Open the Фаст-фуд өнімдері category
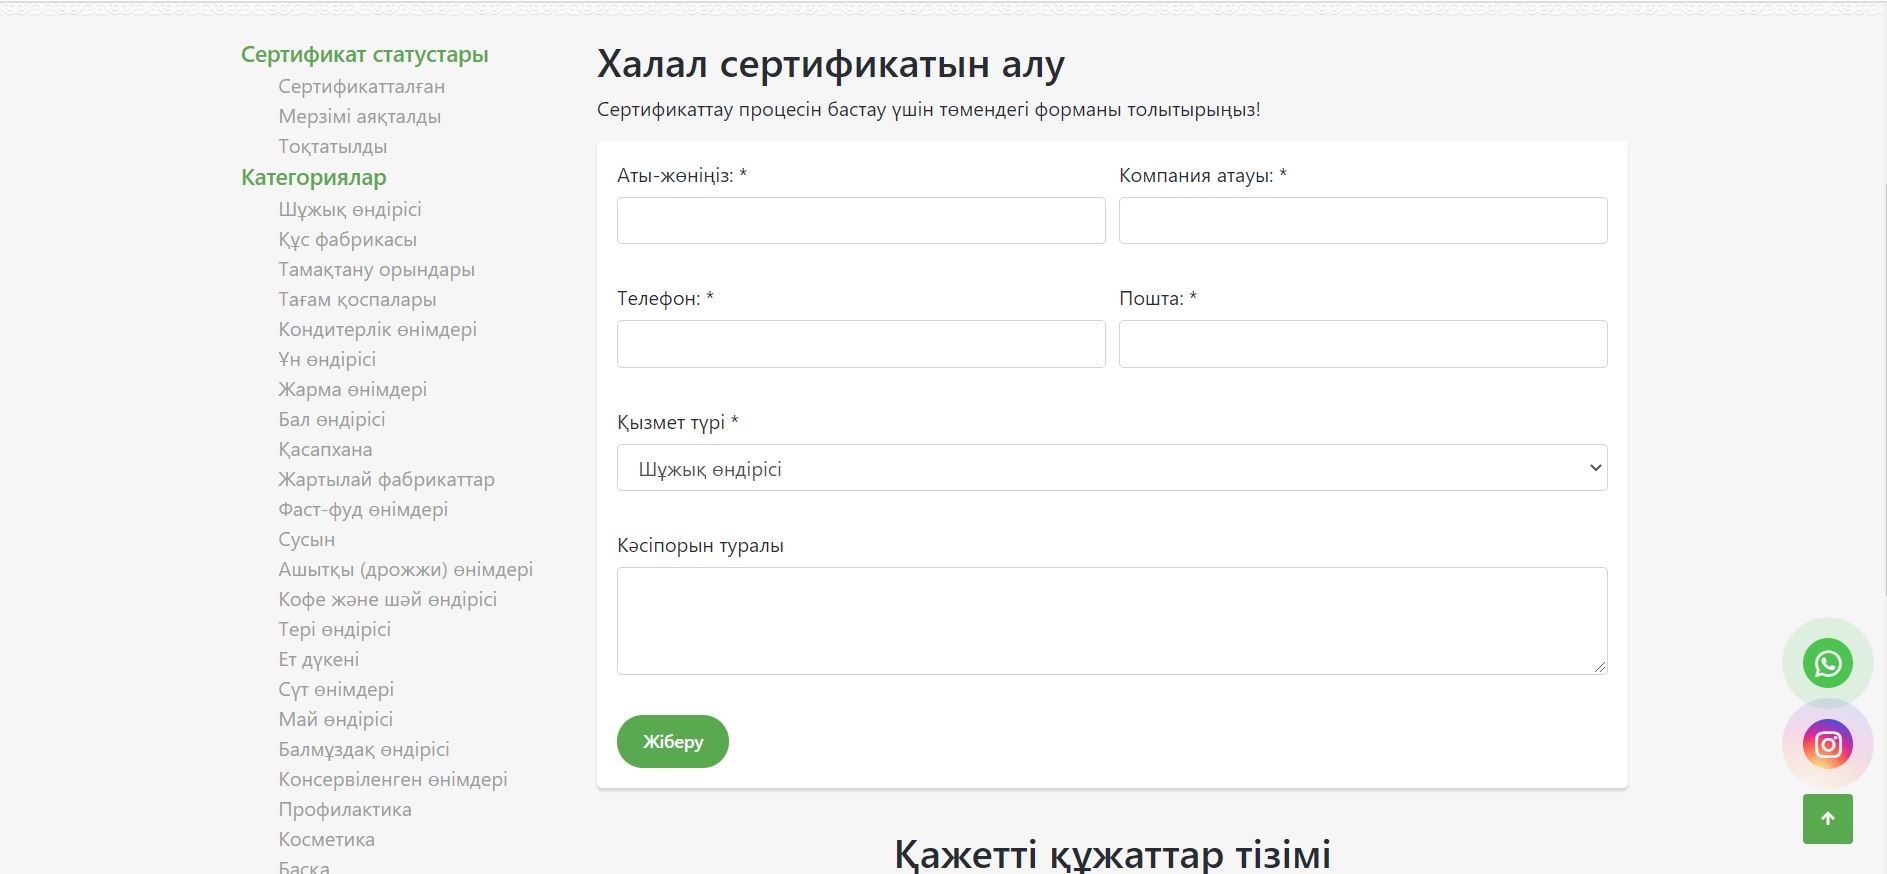 tap(362, 510)
